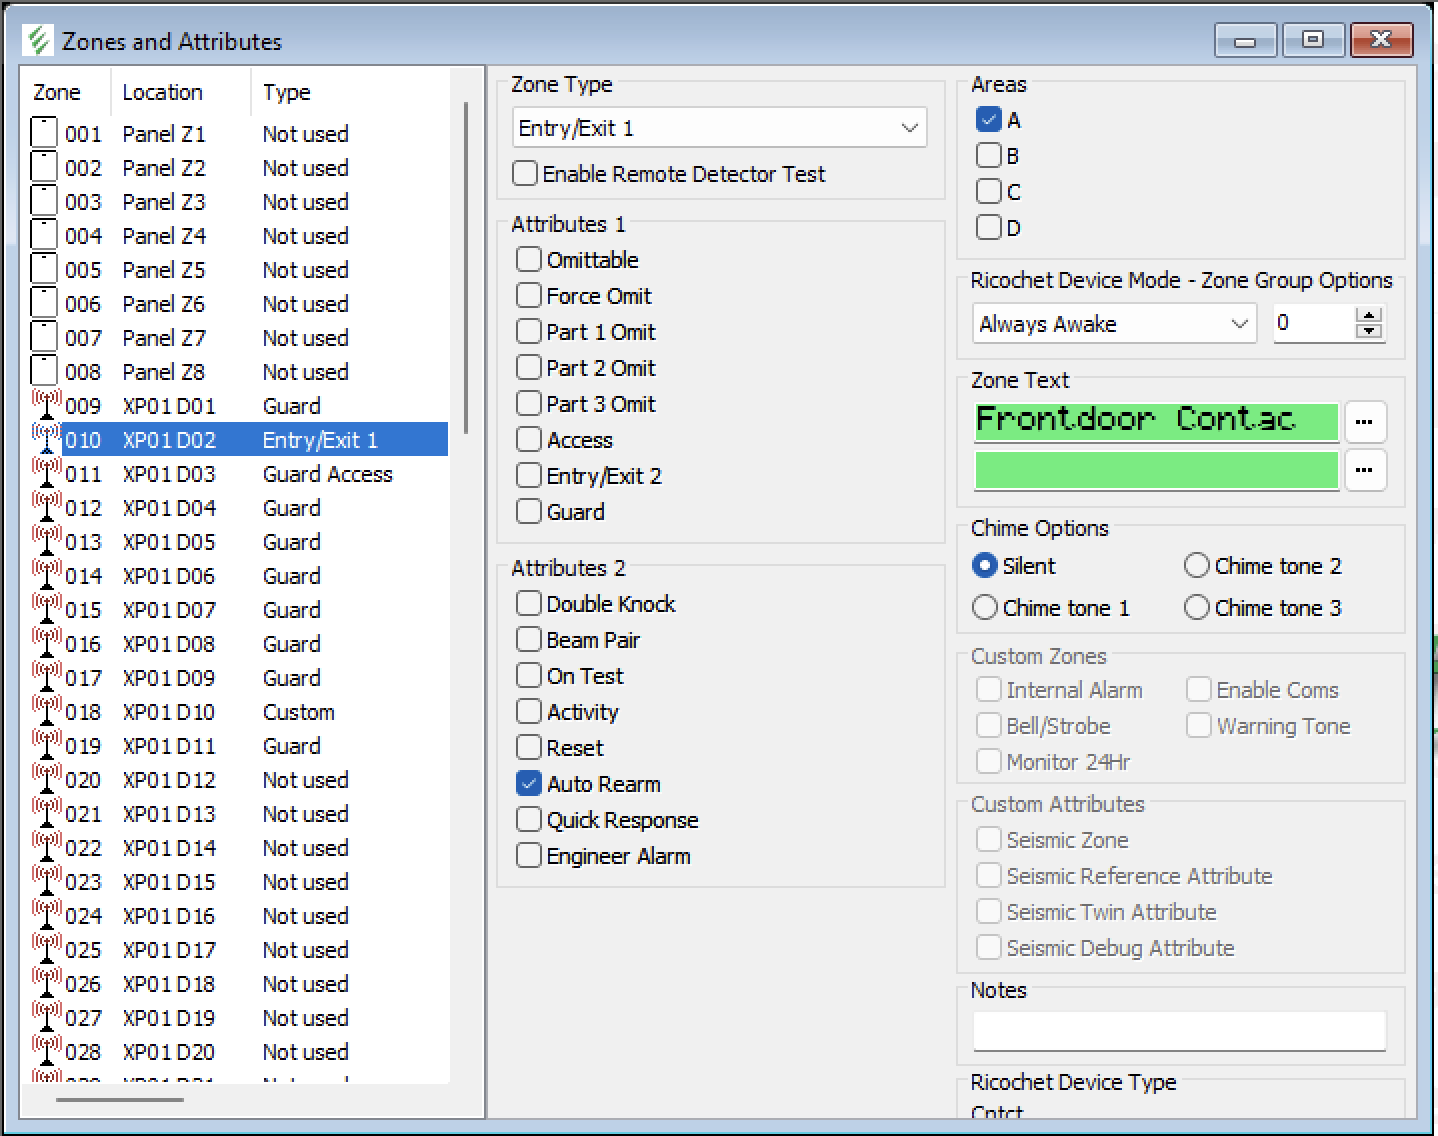1438x1136 pixels.
Task: Click the panel icon beside zone 005
Action: (x=44, y=269)
